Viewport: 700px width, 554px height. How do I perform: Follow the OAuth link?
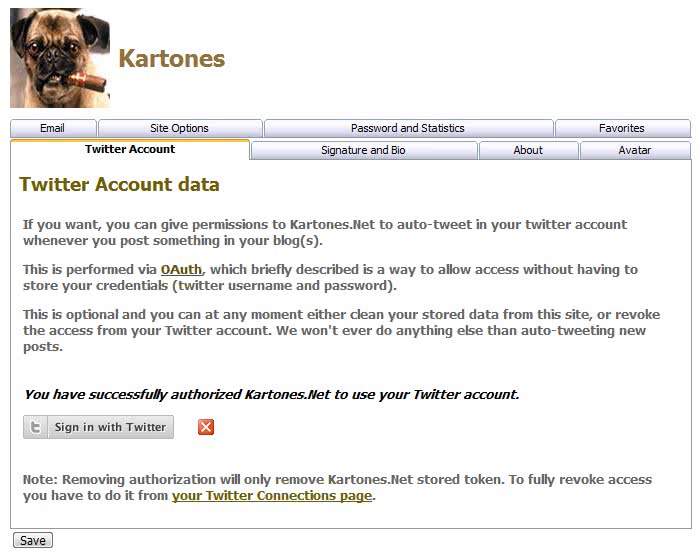coord(181,269)
